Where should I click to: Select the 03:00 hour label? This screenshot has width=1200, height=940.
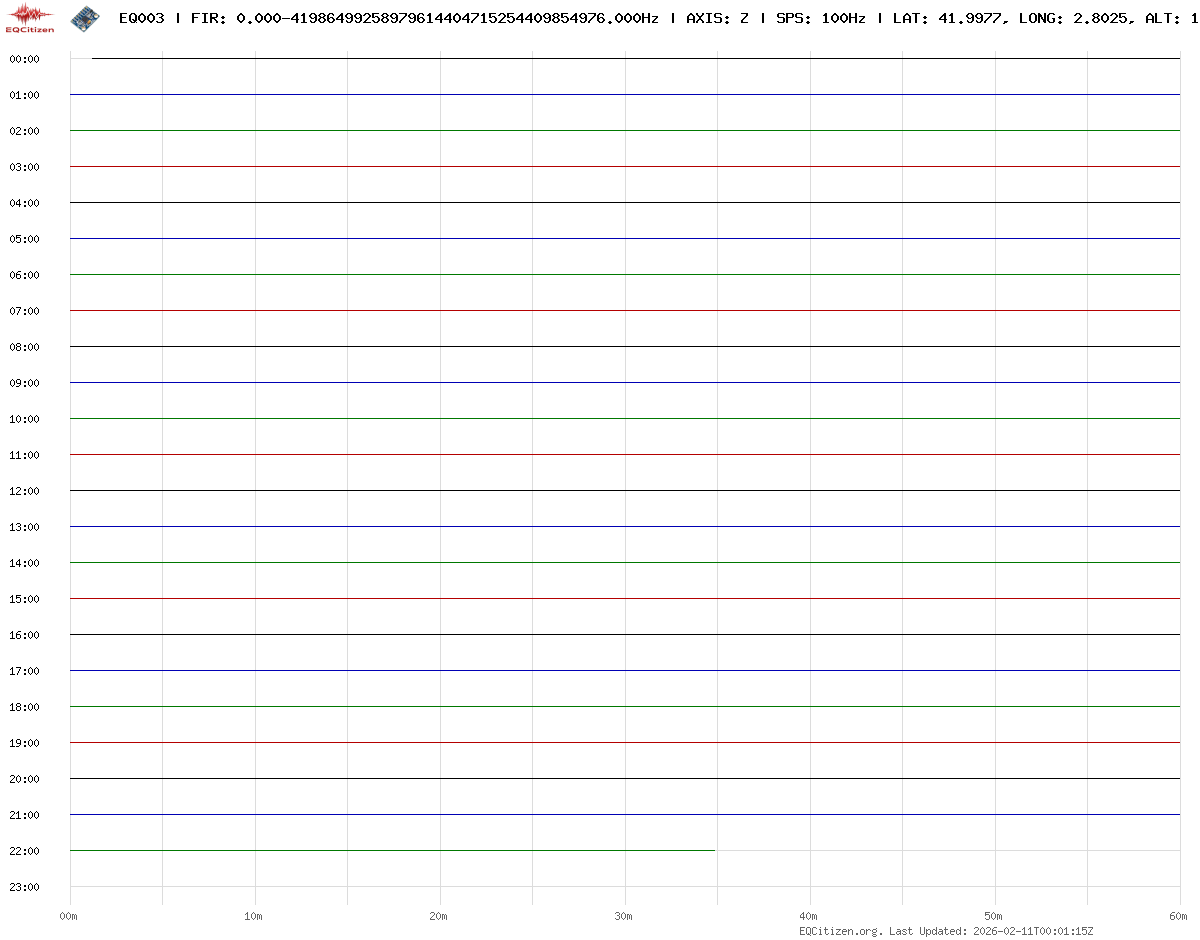click(24, 167)
